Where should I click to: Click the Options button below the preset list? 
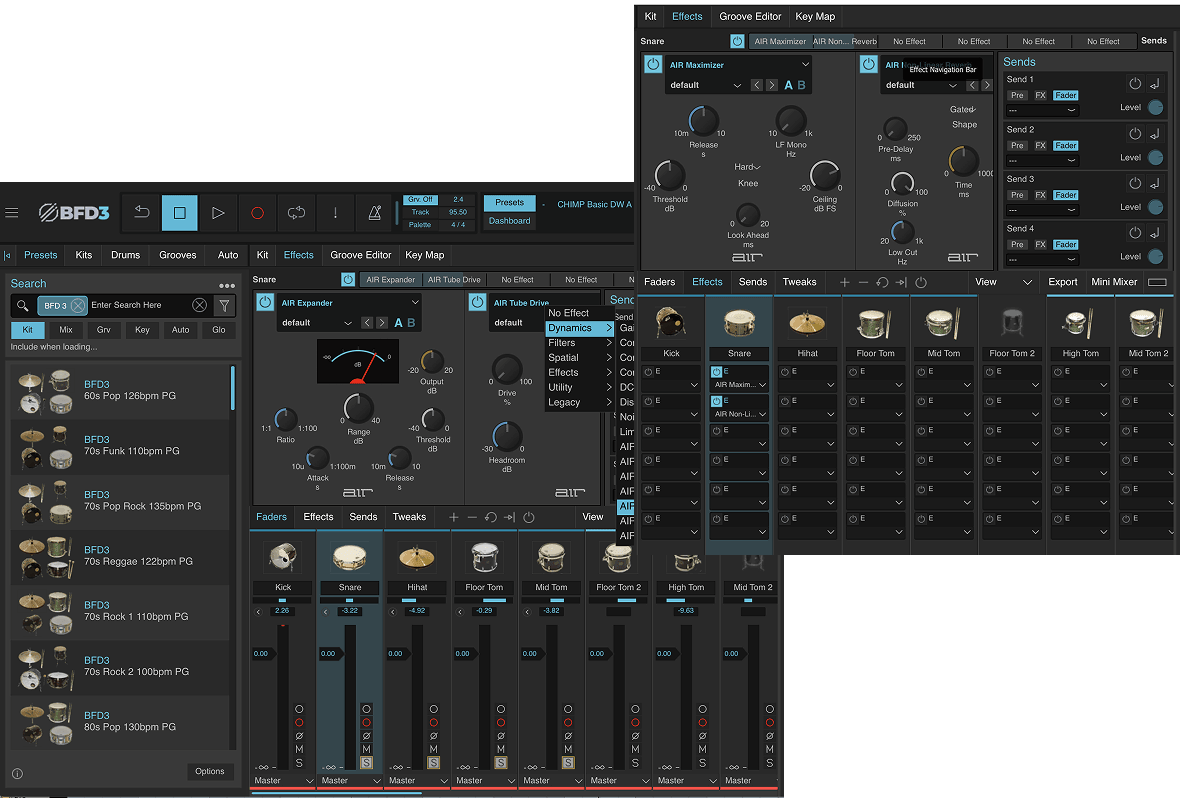point(210,771)
